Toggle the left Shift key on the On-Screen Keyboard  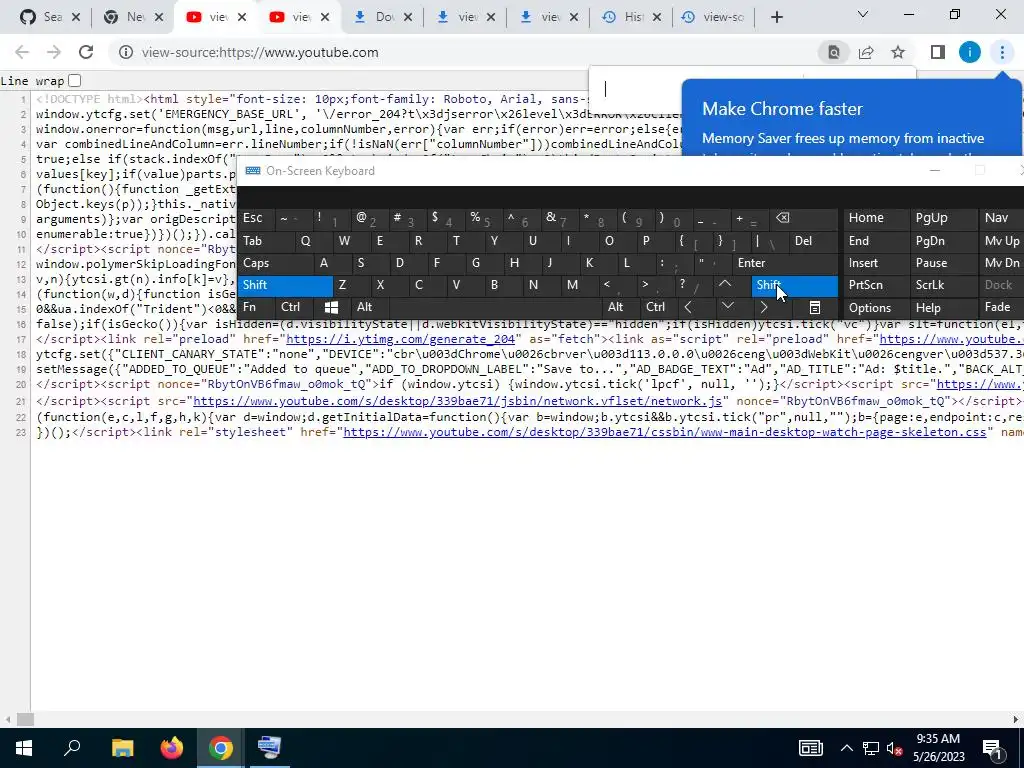(x=285, y=285)
